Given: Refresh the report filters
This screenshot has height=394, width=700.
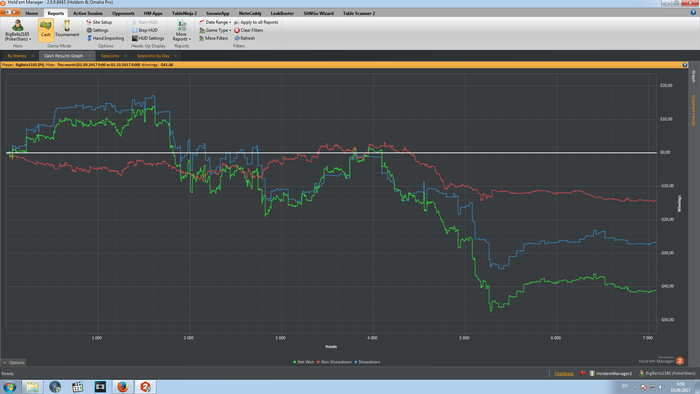Looking at the screenshot, I should tap(245, 38).
